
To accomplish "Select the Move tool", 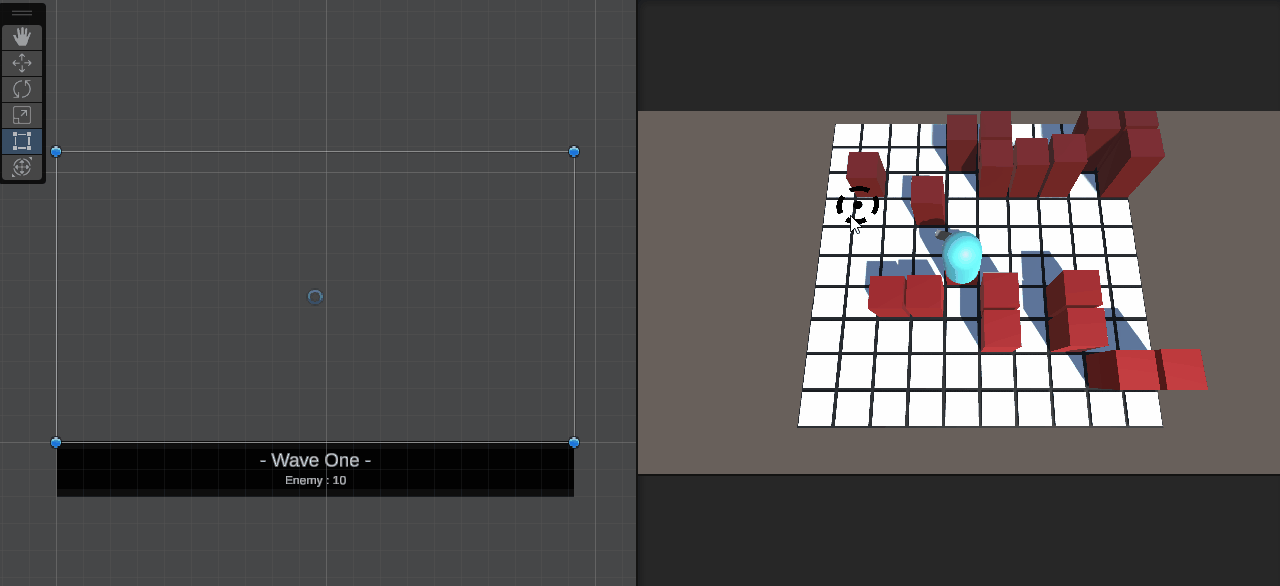I will coord(22,63).
